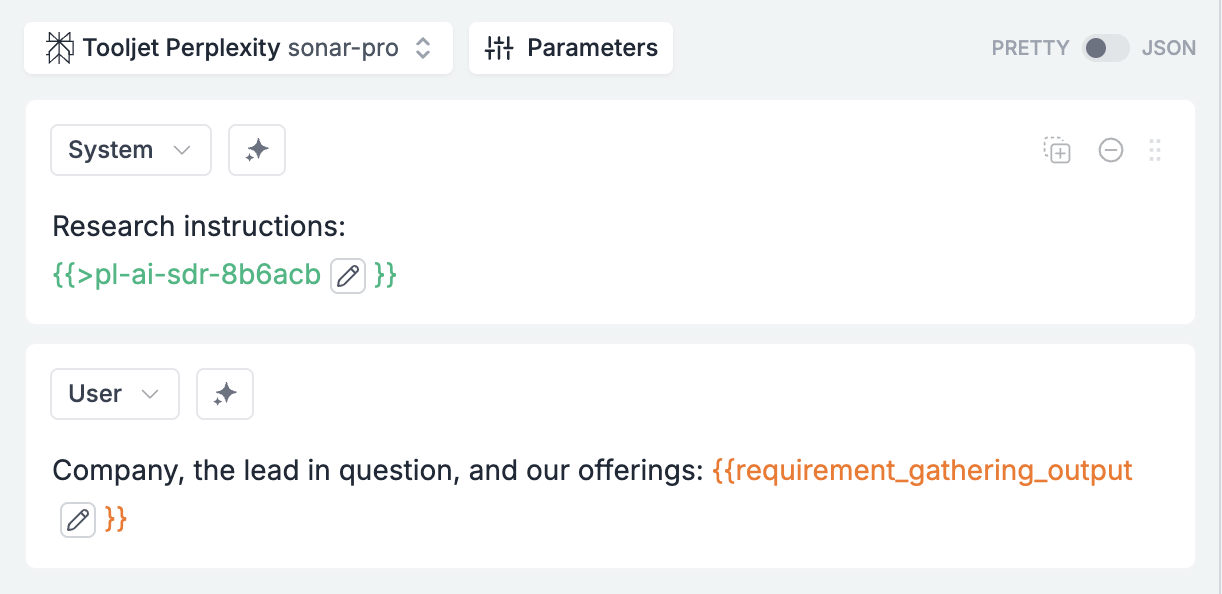Screen dimensions: 1222x594
Task: Open Parameters via the sliders icon
Action: point(500,47)
